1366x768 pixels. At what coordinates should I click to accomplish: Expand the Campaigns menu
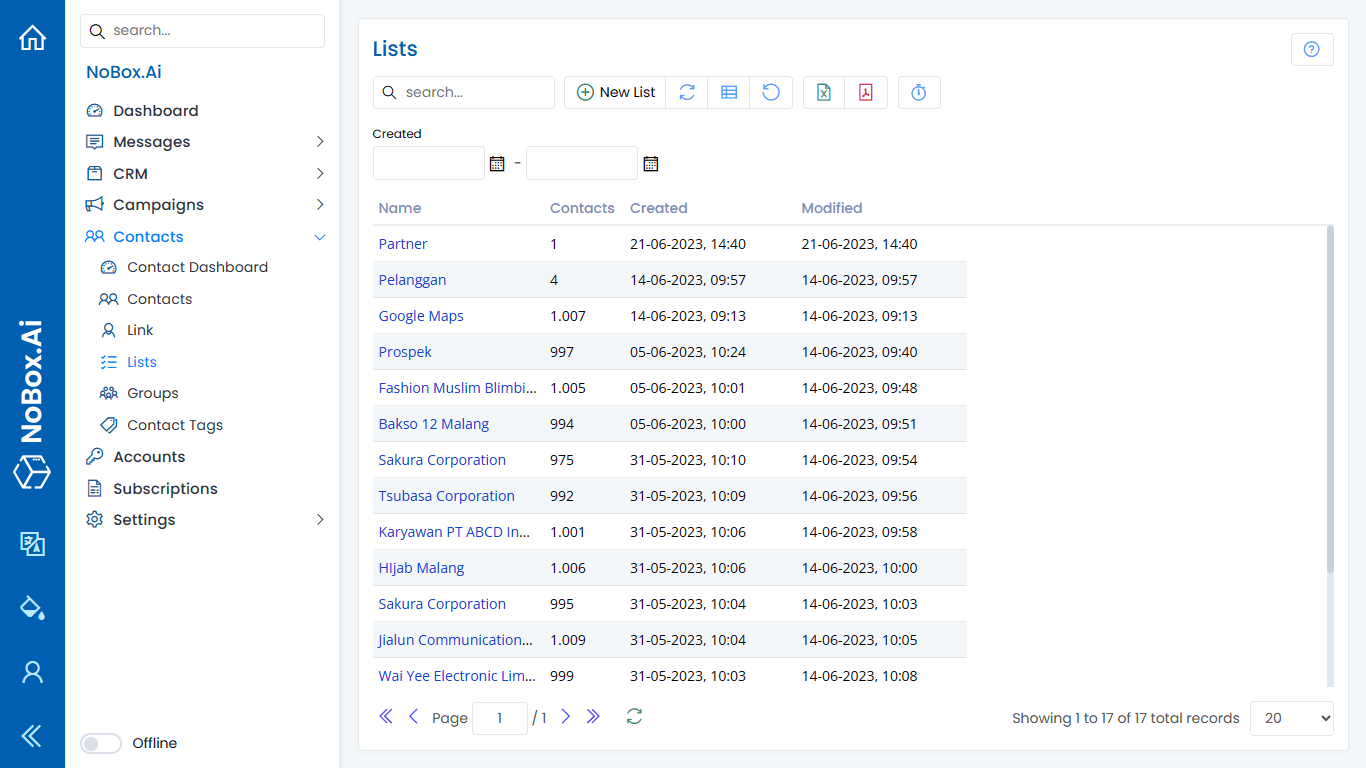(157, 204)
